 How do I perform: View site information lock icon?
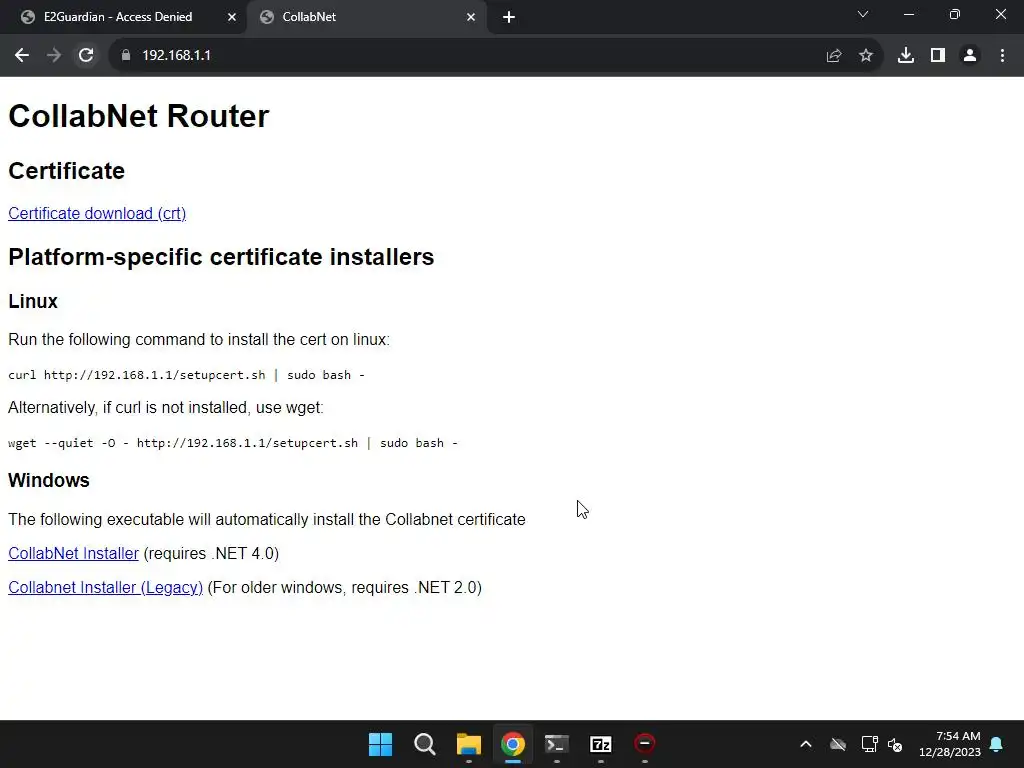[x=126, y=56]
